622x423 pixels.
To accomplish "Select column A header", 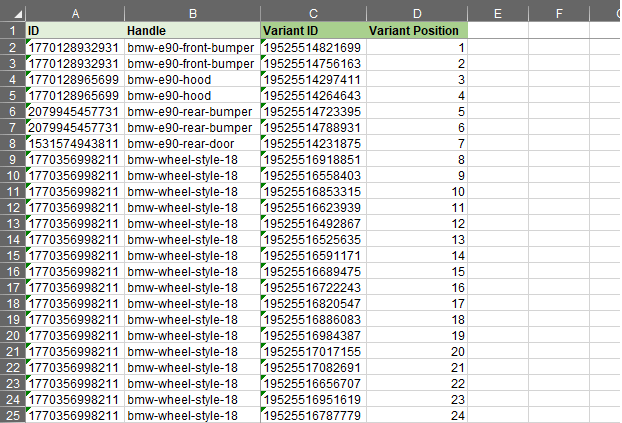I will click(x=75, y=14).
